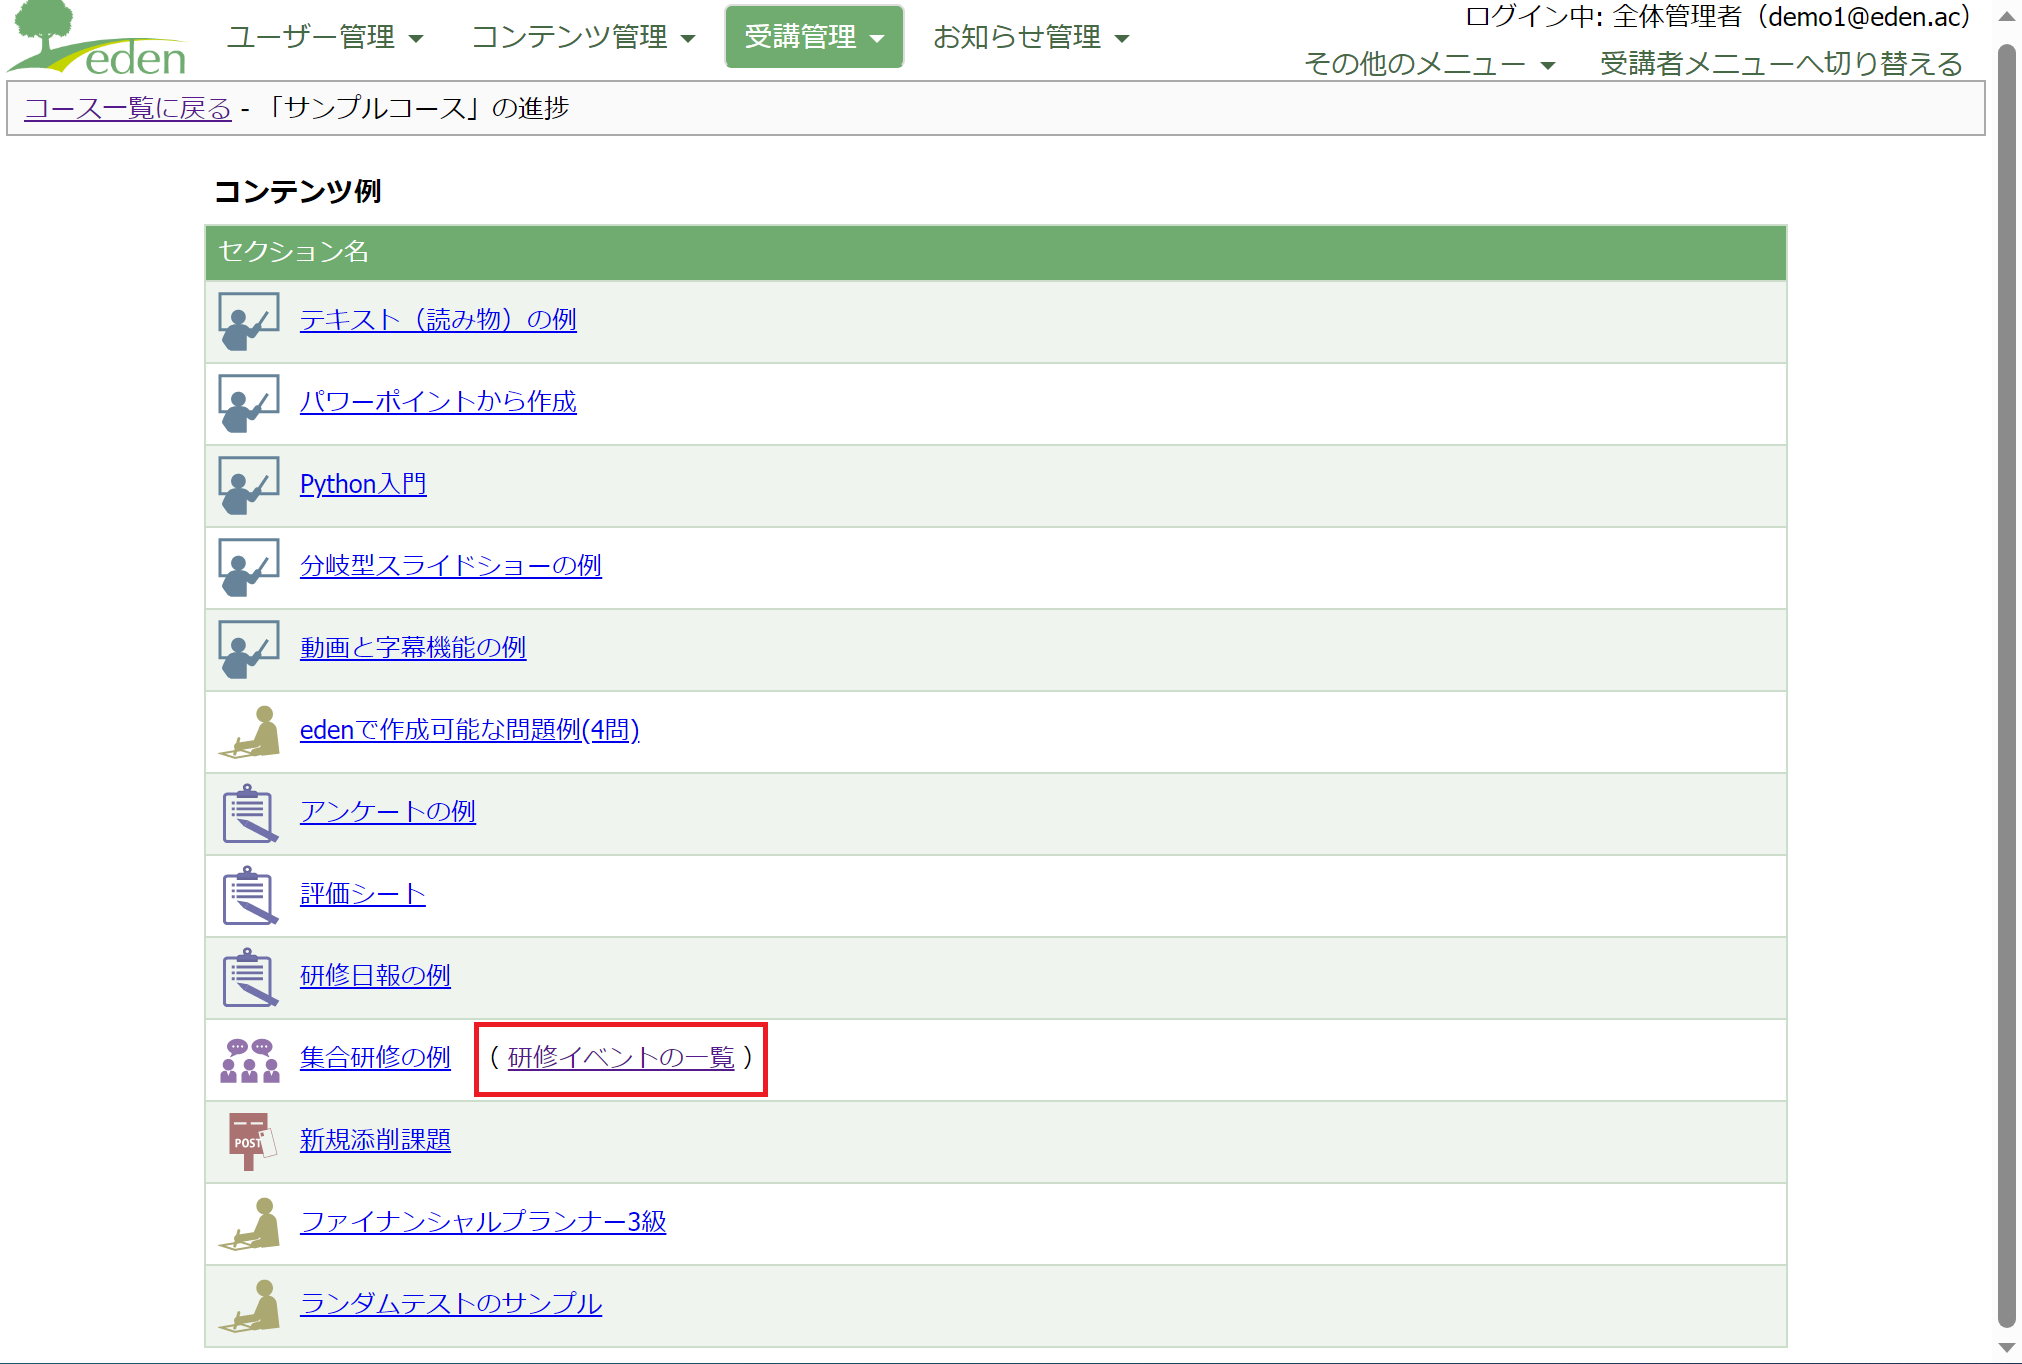
Task: Open the お知らせ管理 menu
Action: (1030, 37)
